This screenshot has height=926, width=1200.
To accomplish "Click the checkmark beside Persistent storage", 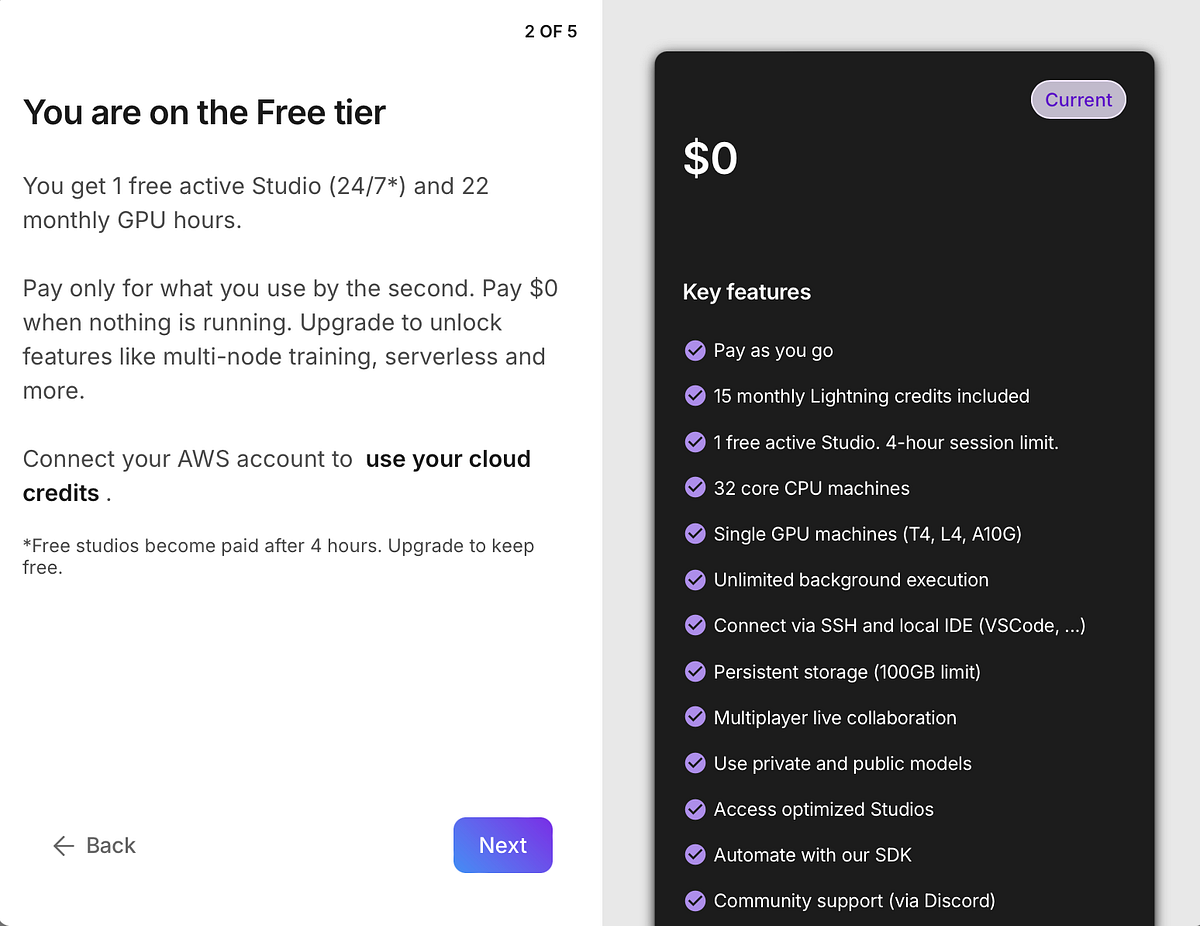I will tap(695, 671).
